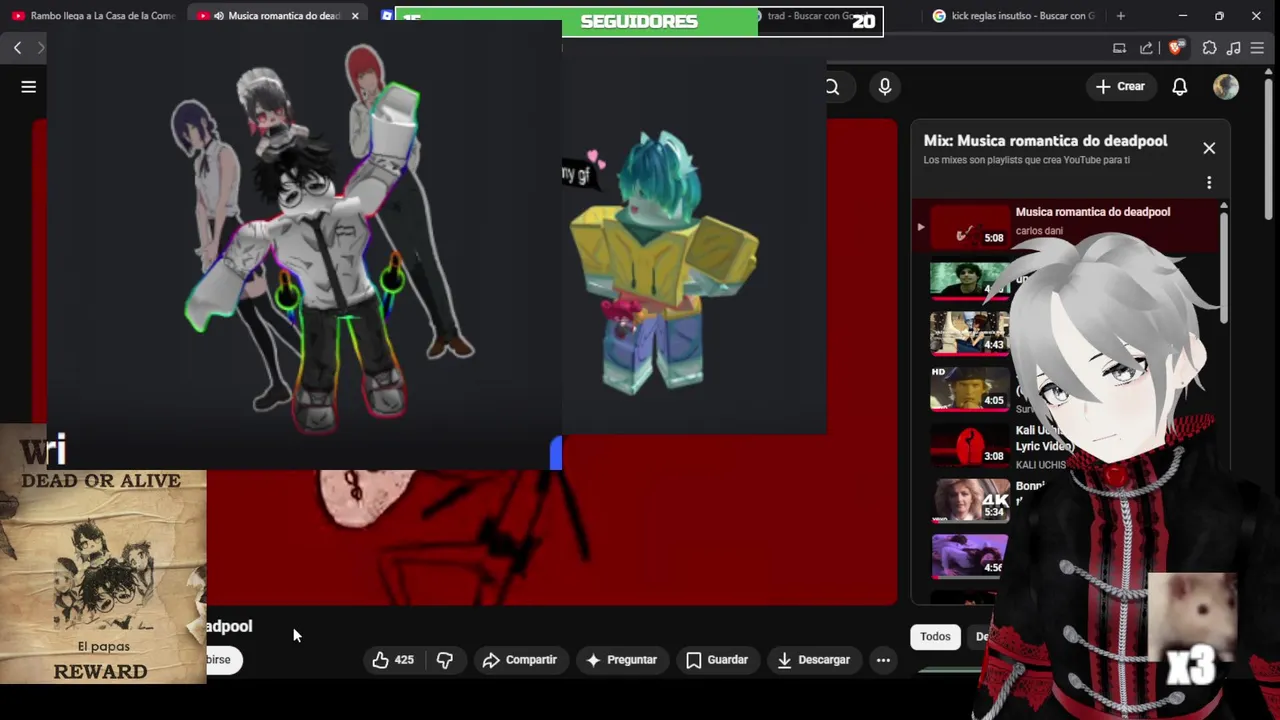Save the video with Guardar
This screenshot has height=720, width=1280.
pyautogui.click(x=717, y=660)
